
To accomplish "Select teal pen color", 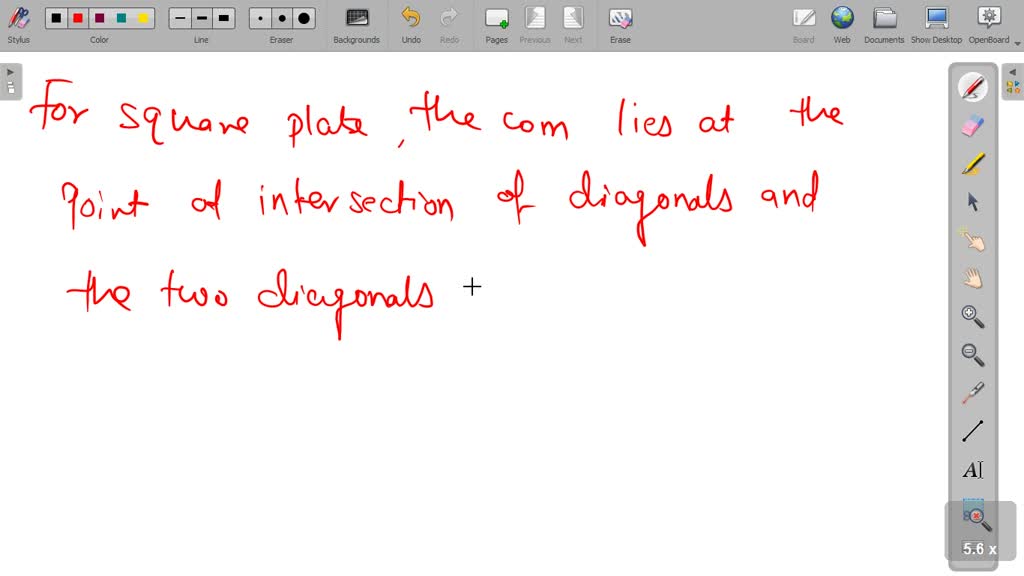I will click(x=121, y=18).
